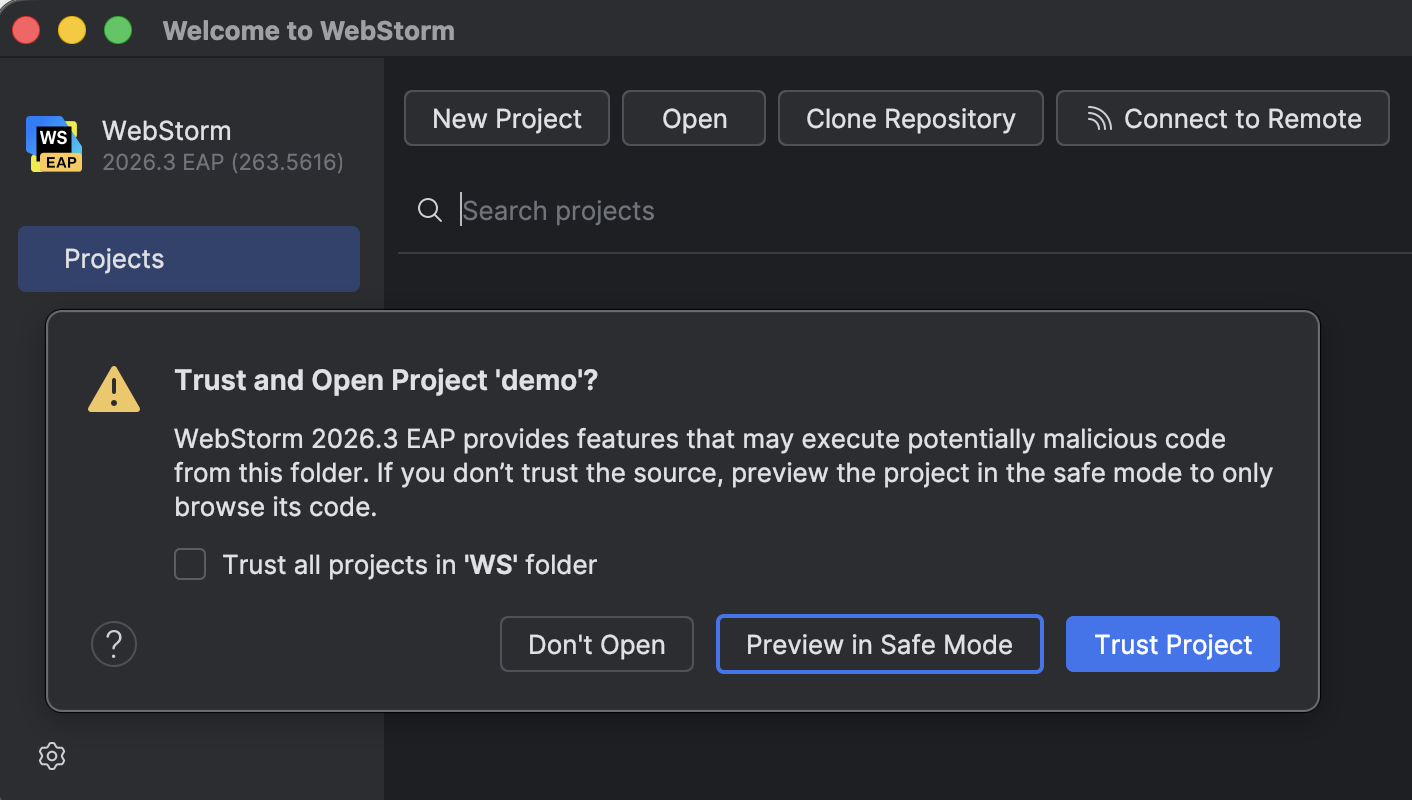1412x800 pixels.
Task: Click Connect to Remote button
Action: pyautogui.click(x=1223, y=118)
